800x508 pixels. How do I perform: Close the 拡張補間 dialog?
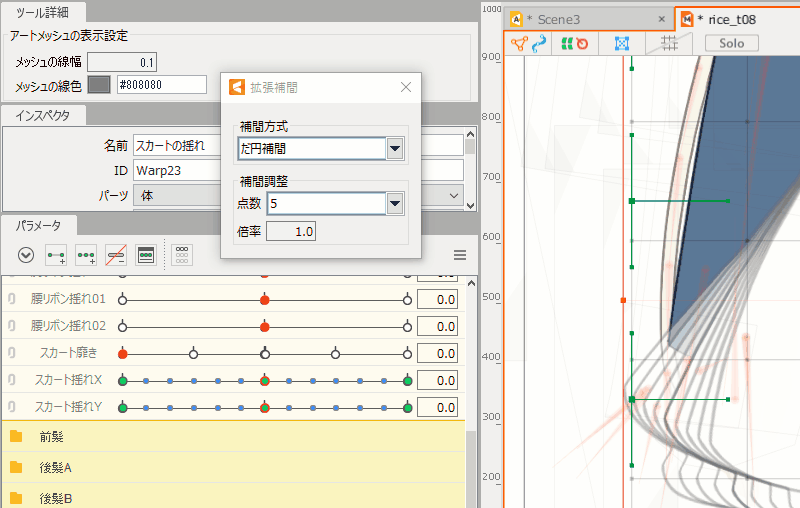[x=405, y=87]
